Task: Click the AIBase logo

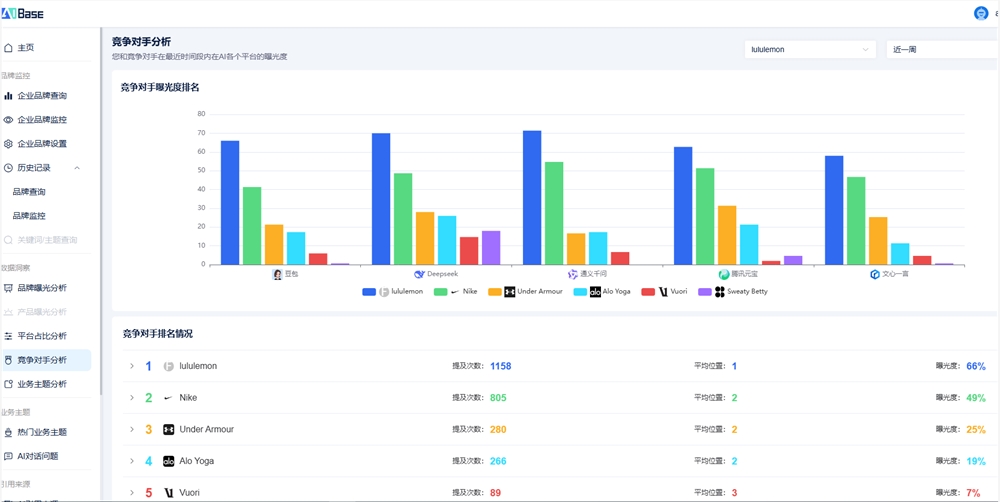Action: click(22, 13)
